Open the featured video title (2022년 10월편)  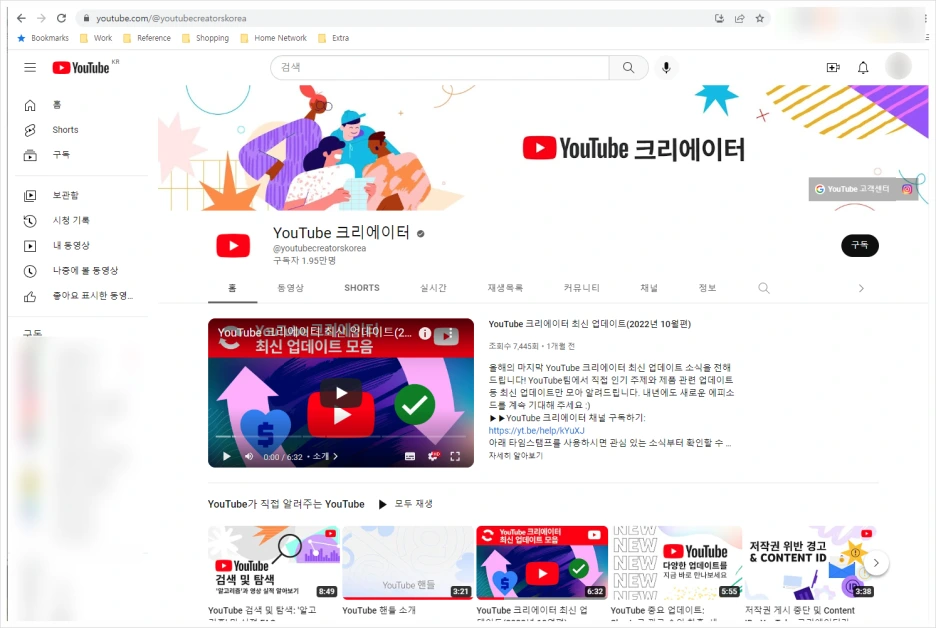(590, 324)
